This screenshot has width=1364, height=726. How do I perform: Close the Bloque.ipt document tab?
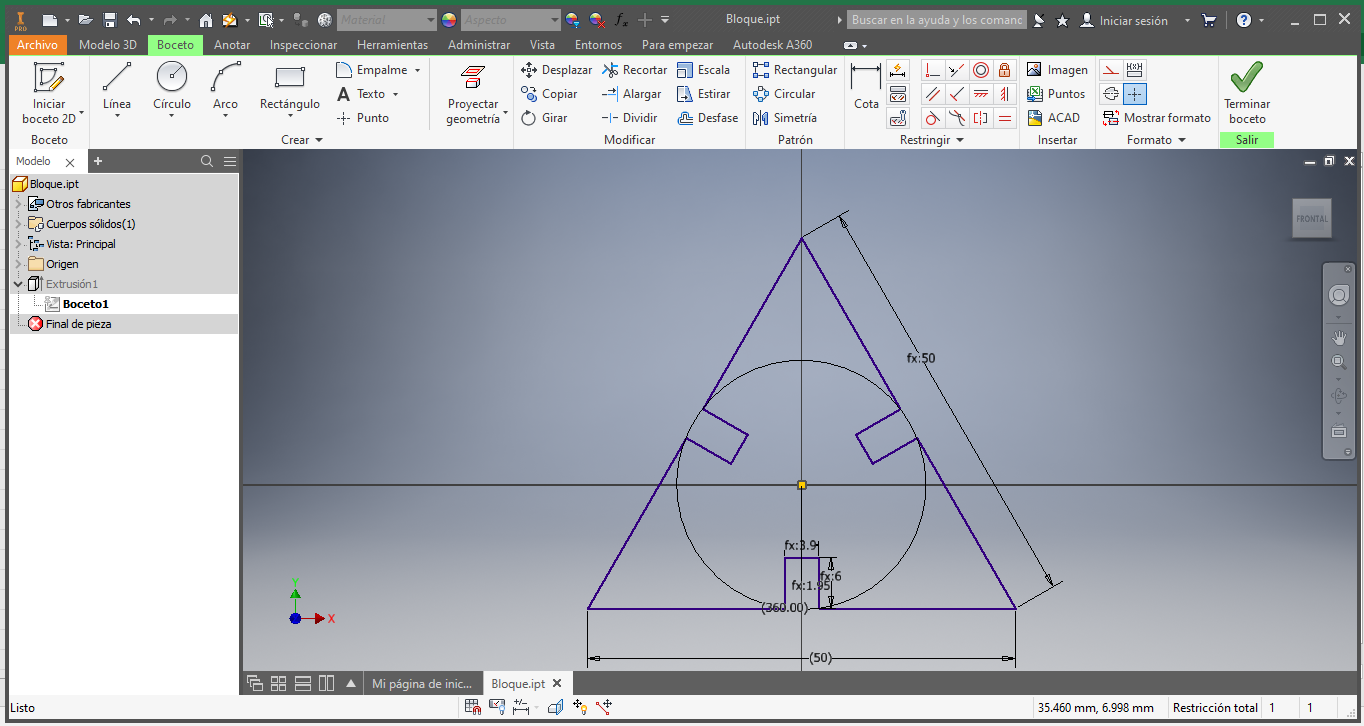(x=557, y=684)
